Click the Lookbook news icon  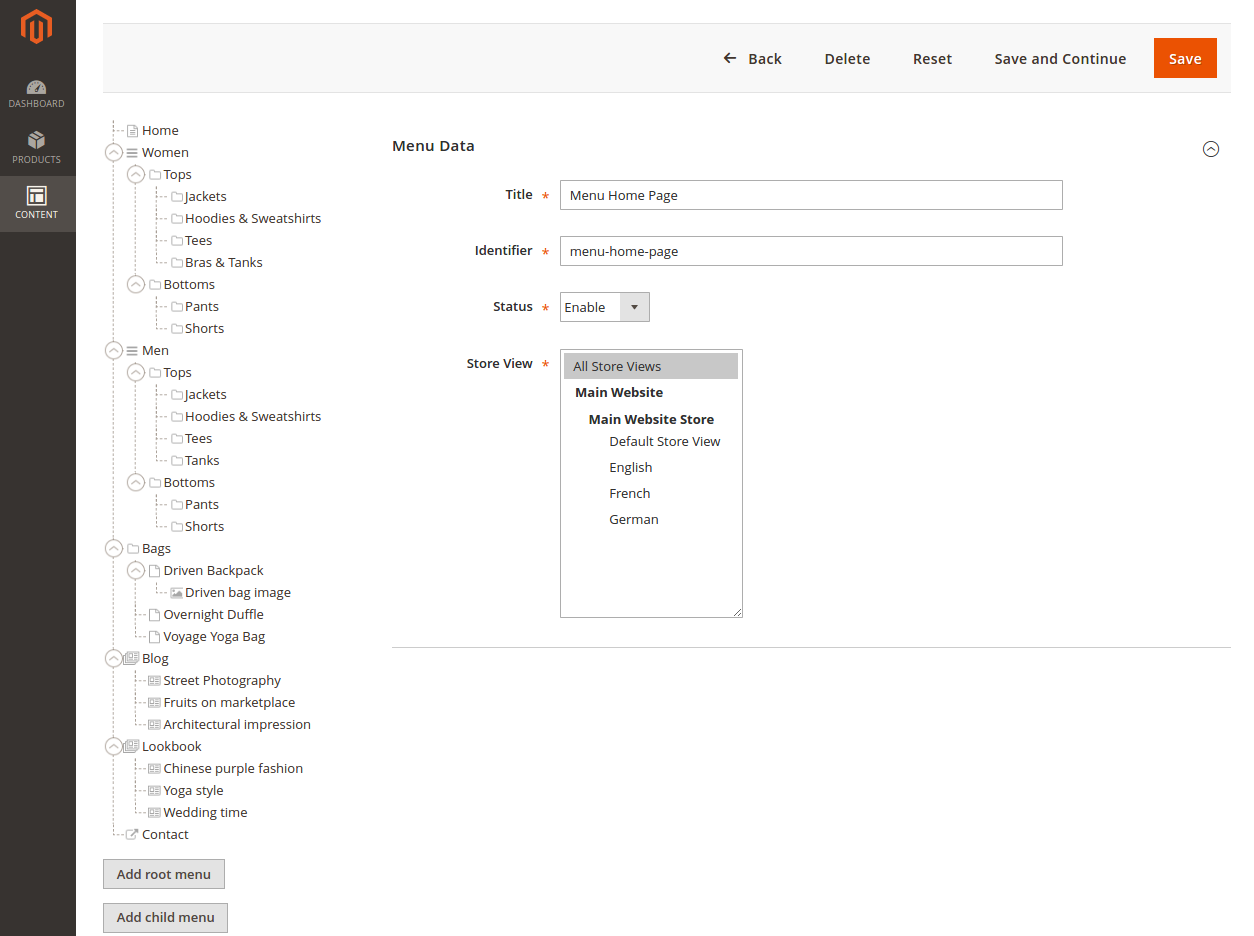coord(131,747)
